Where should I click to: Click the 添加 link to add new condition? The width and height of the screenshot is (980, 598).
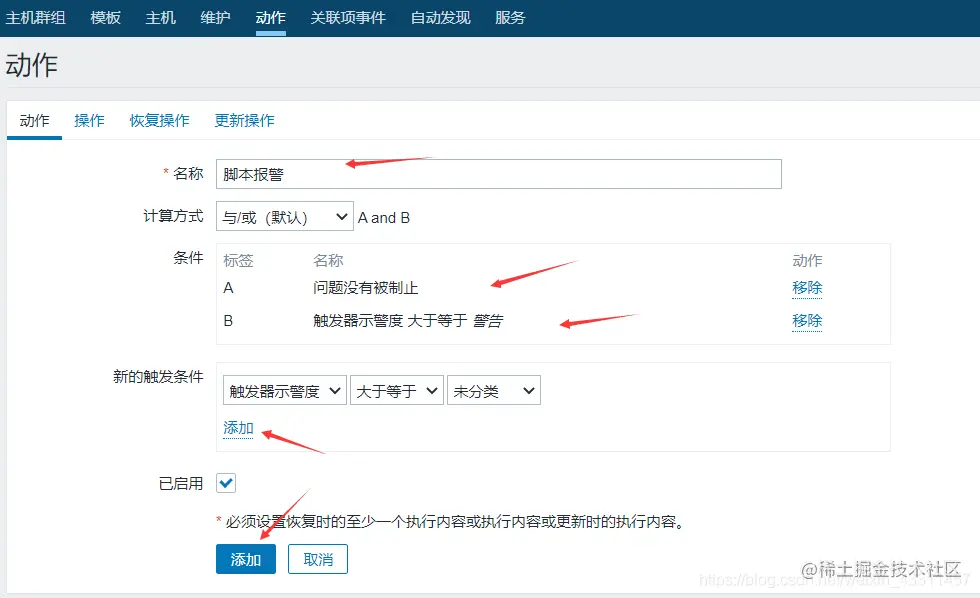(238, 428)
